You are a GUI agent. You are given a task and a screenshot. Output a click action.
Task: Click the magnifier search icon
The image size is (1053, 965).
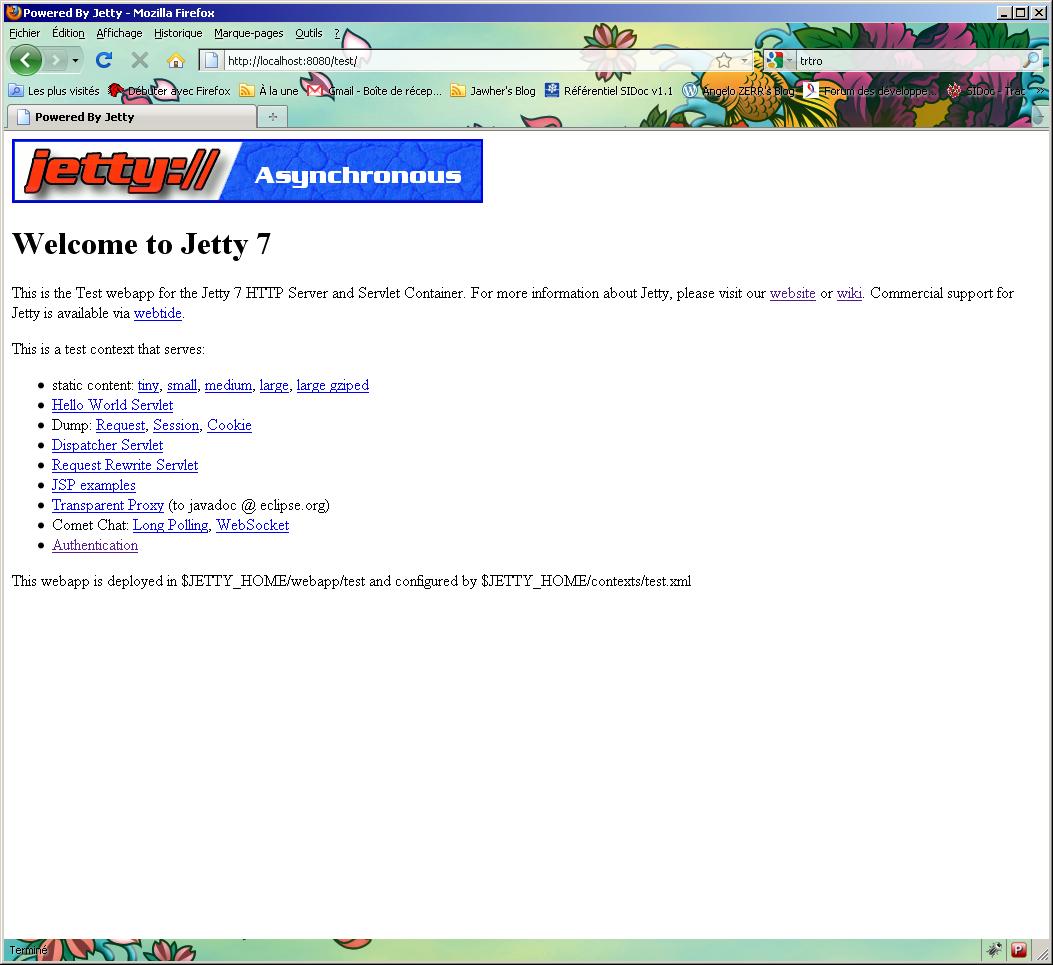[x=1030, y=60]
